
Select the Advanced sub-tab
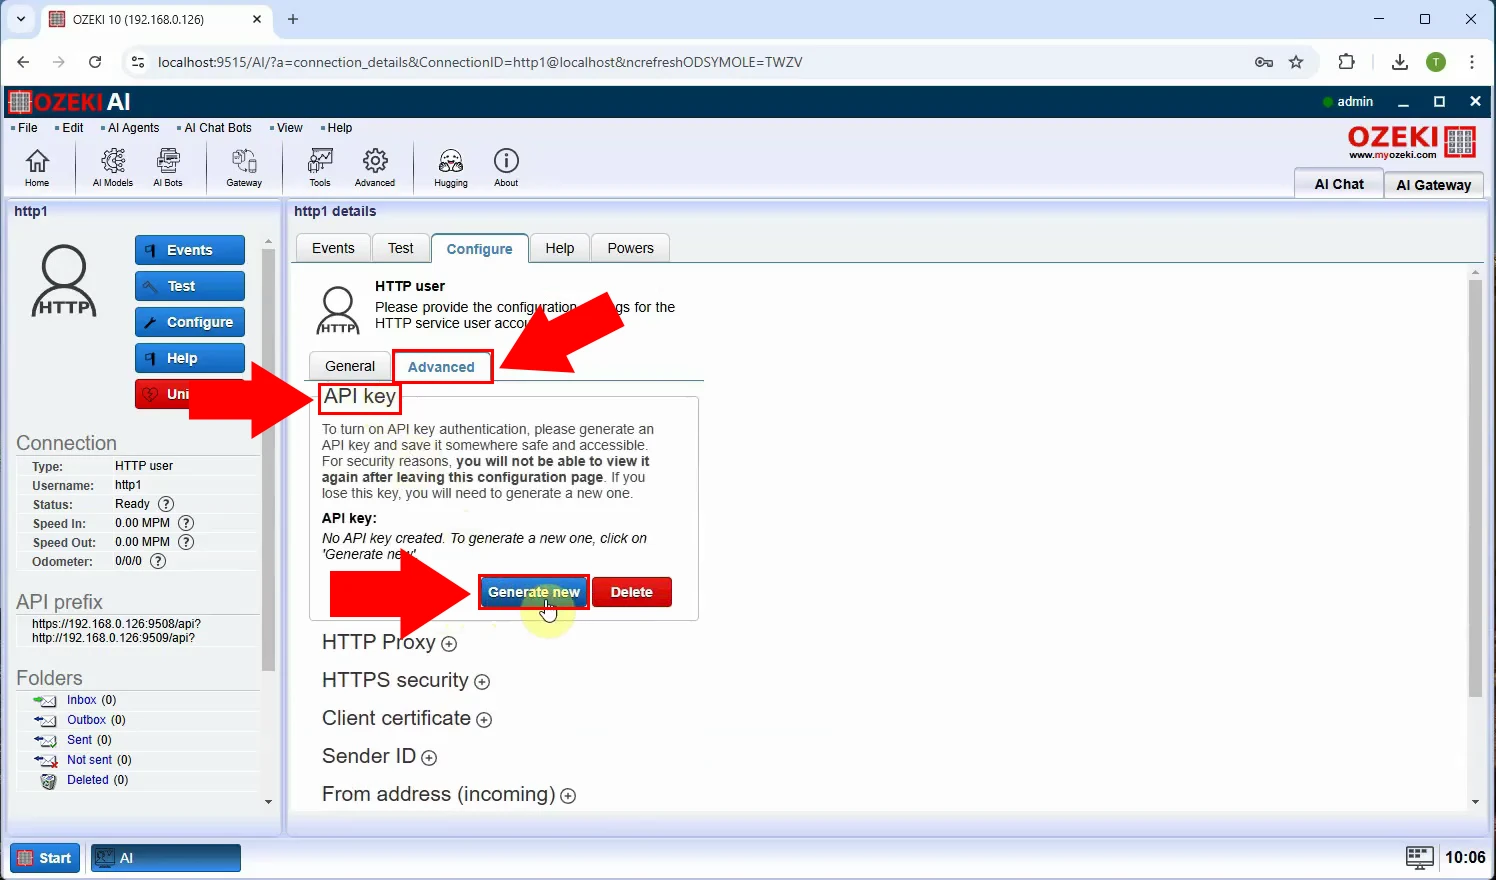coord(441,367)
